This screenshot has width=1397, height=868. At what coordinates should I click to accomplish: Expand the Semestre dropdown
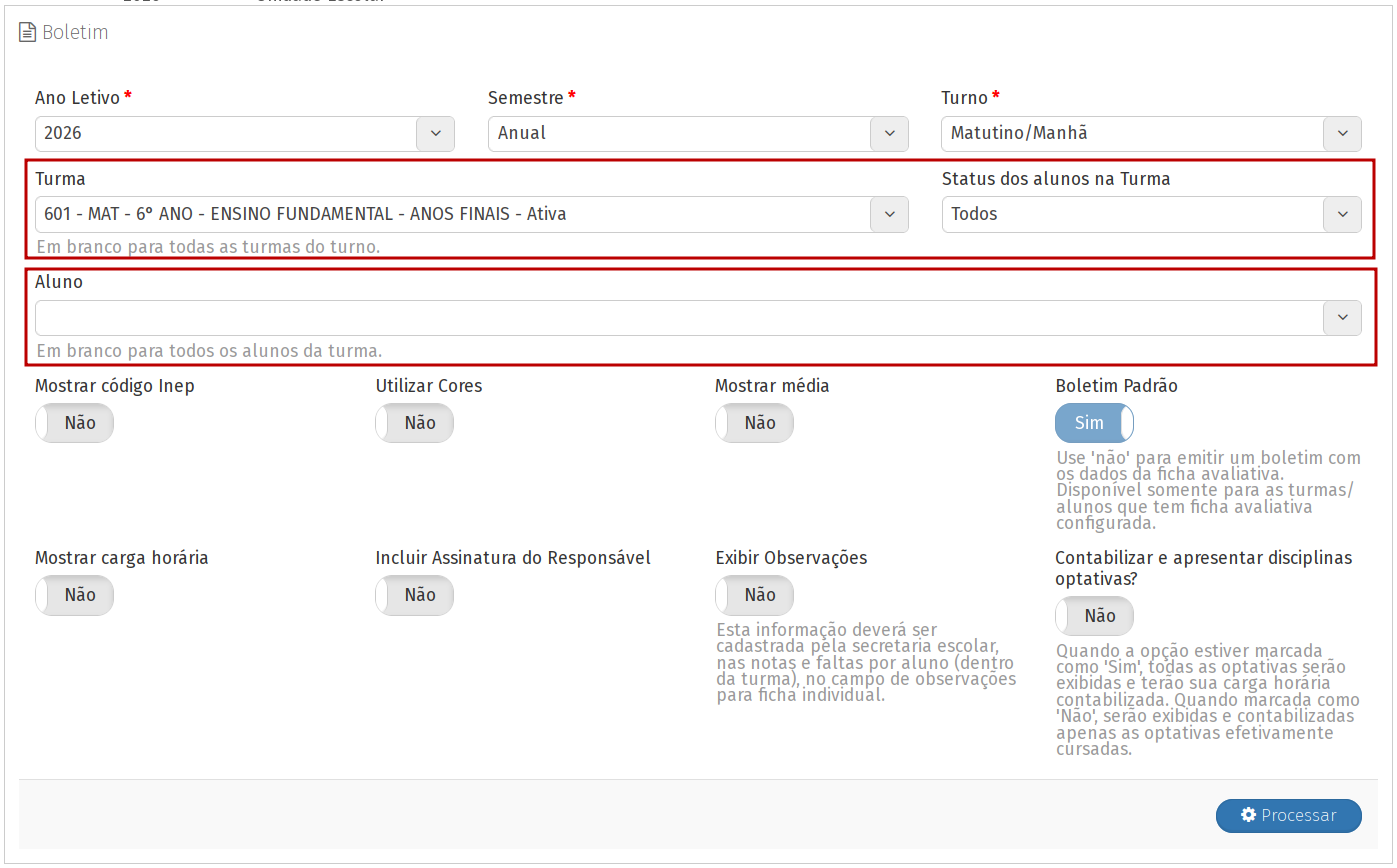tap(889, 134)
